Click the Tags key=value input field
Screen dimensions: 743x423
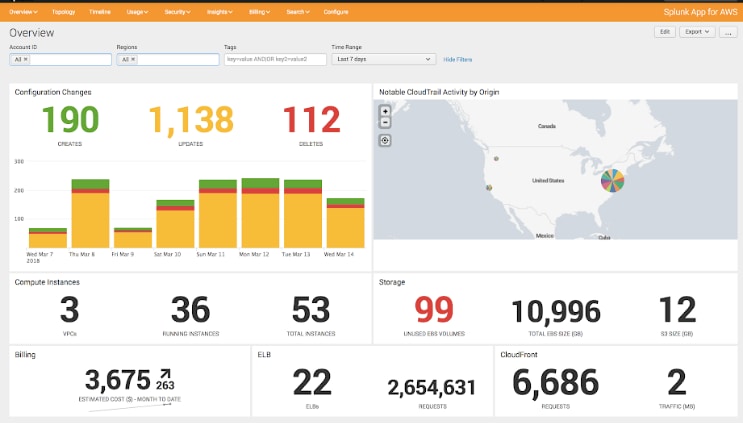tap(275, 59)
